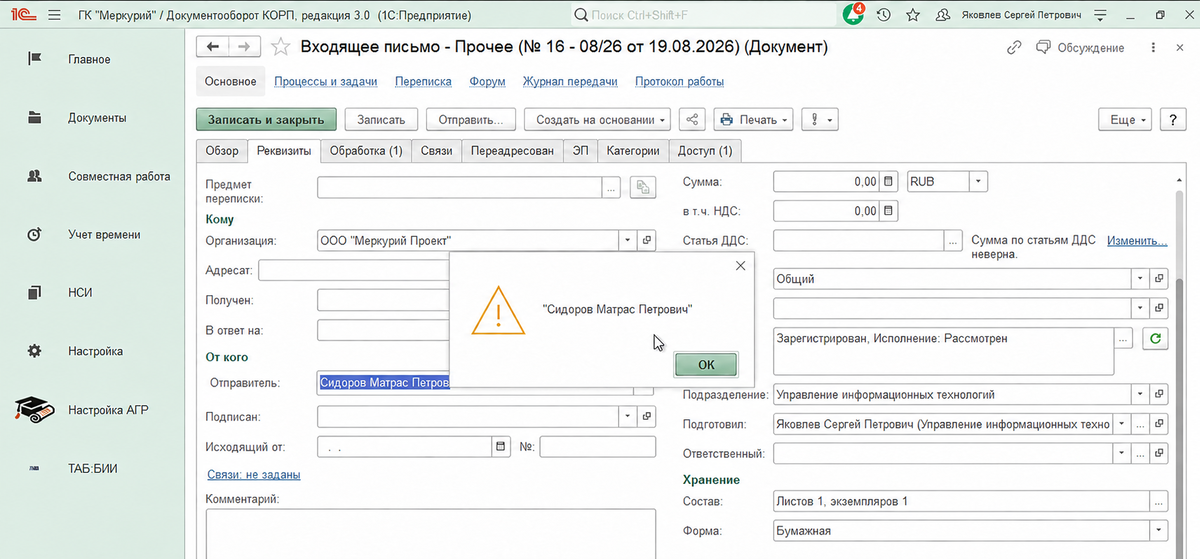Expand the Организация dropdown arrow
The height and width of the screenshot is (559, 1200).
point(627,241)
